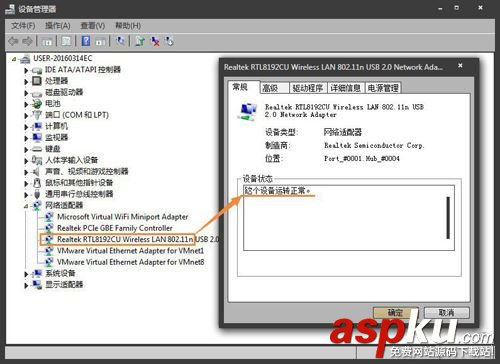Open the 操作(A) menu

click(x=58, y=26)
